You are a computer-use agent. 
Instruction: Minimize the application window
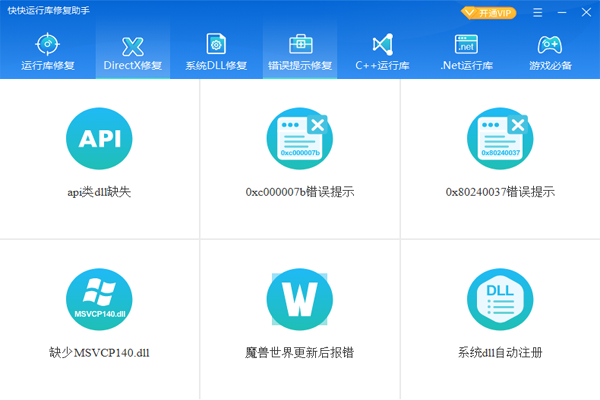click(x=562, y=13)
